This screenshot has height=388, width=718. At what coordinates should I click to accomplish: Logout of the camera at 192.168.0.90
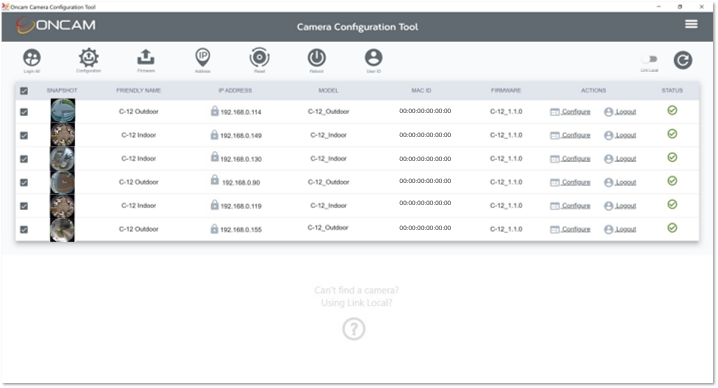tap(620, 182)
